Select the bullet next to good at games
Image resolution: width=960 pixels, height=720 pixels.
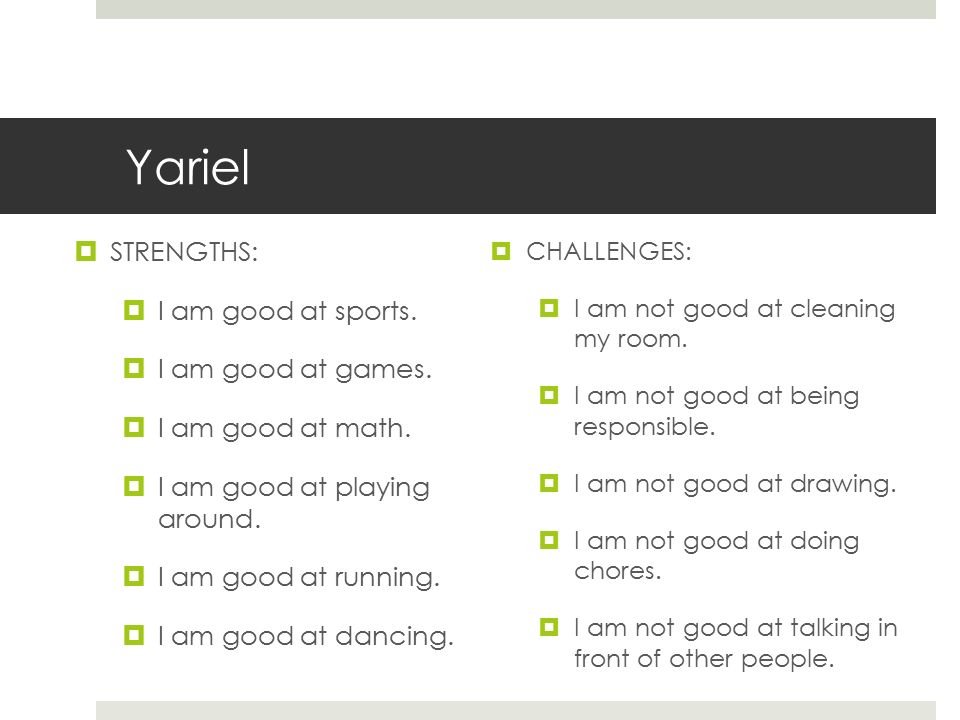pyautogui.click(x=134, y=368)
